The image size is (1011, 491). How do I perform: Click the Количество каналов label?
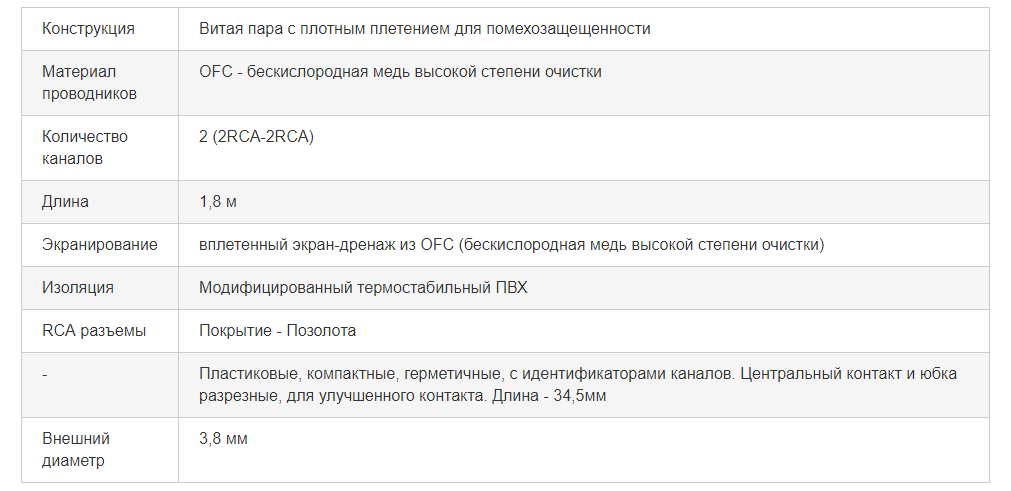(84, 148)
